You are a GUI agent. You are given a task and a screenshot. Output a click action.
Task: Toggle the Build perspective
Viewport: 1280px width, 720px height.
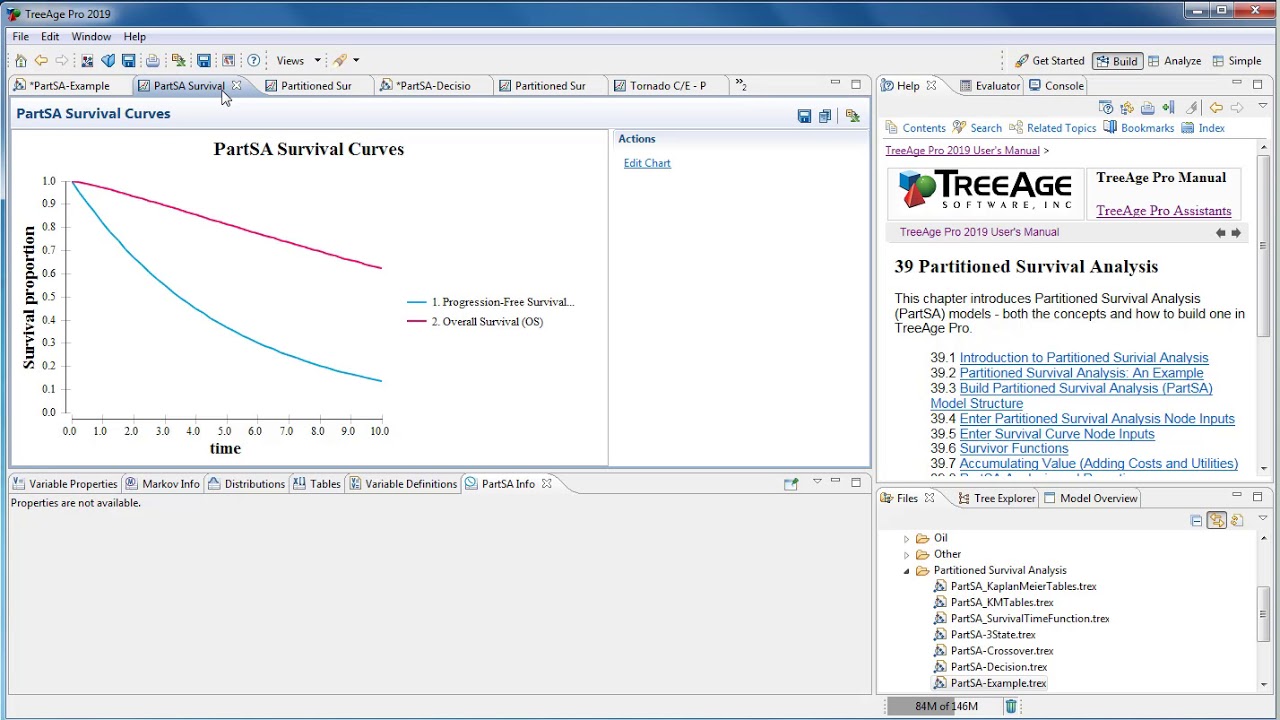[x=1117, y=61]
